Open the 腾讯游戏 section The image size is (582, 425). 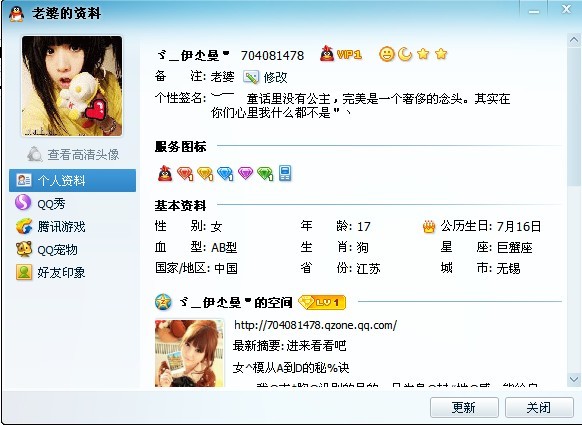[x=50, y=226]
